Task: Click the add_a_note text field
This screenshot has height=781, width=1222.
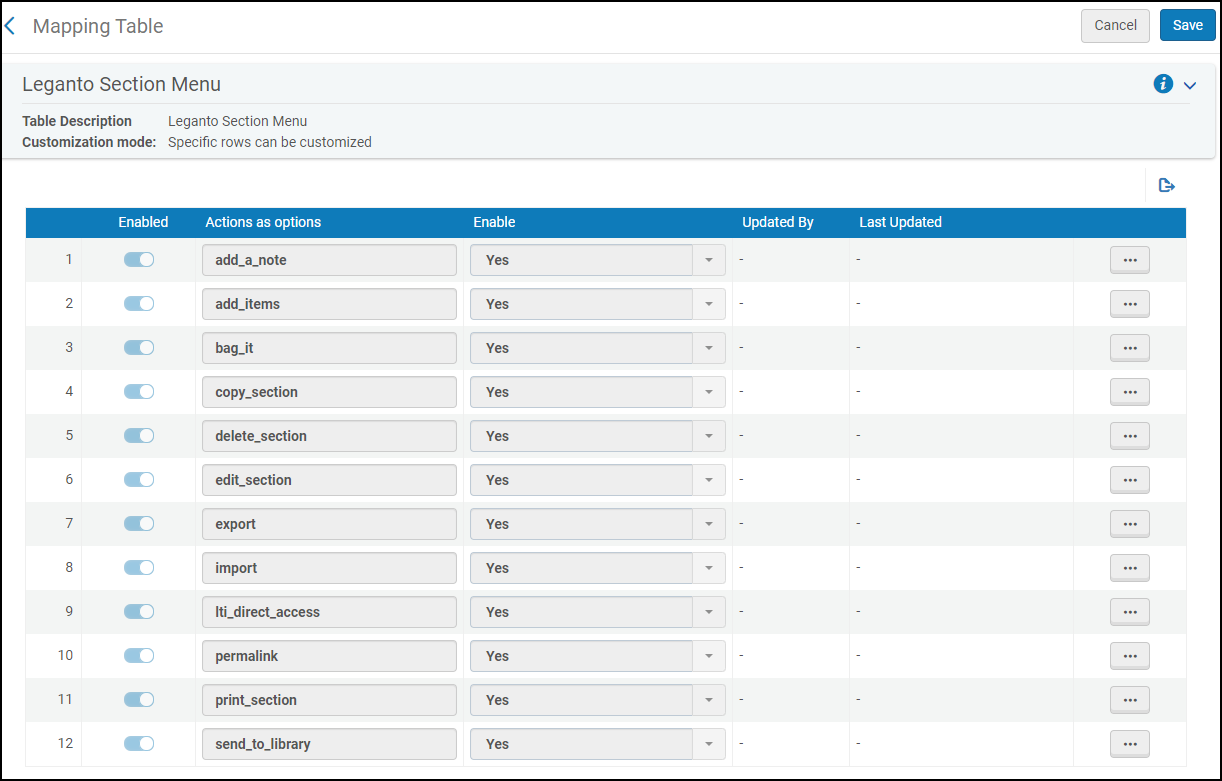Action: (x=329, y=260)
